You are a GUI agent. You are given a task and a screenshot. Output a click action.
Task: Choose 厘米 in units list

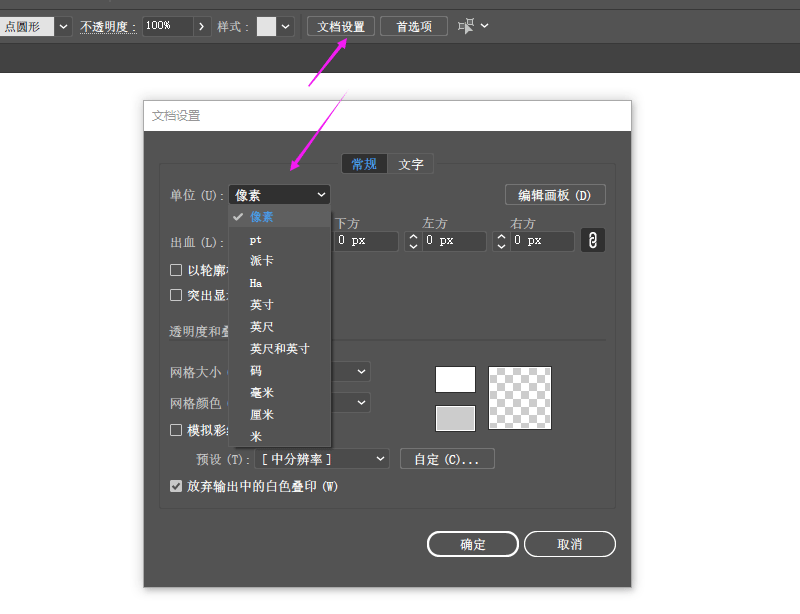pos(280,415)
